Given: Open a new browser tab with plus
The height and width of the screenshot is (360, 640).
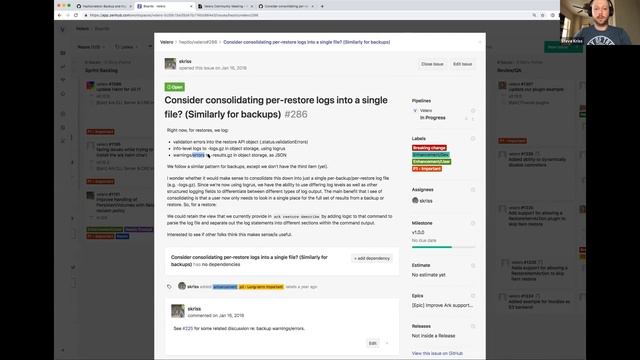Looking at the screenshot, I should (x=322, y=6).
